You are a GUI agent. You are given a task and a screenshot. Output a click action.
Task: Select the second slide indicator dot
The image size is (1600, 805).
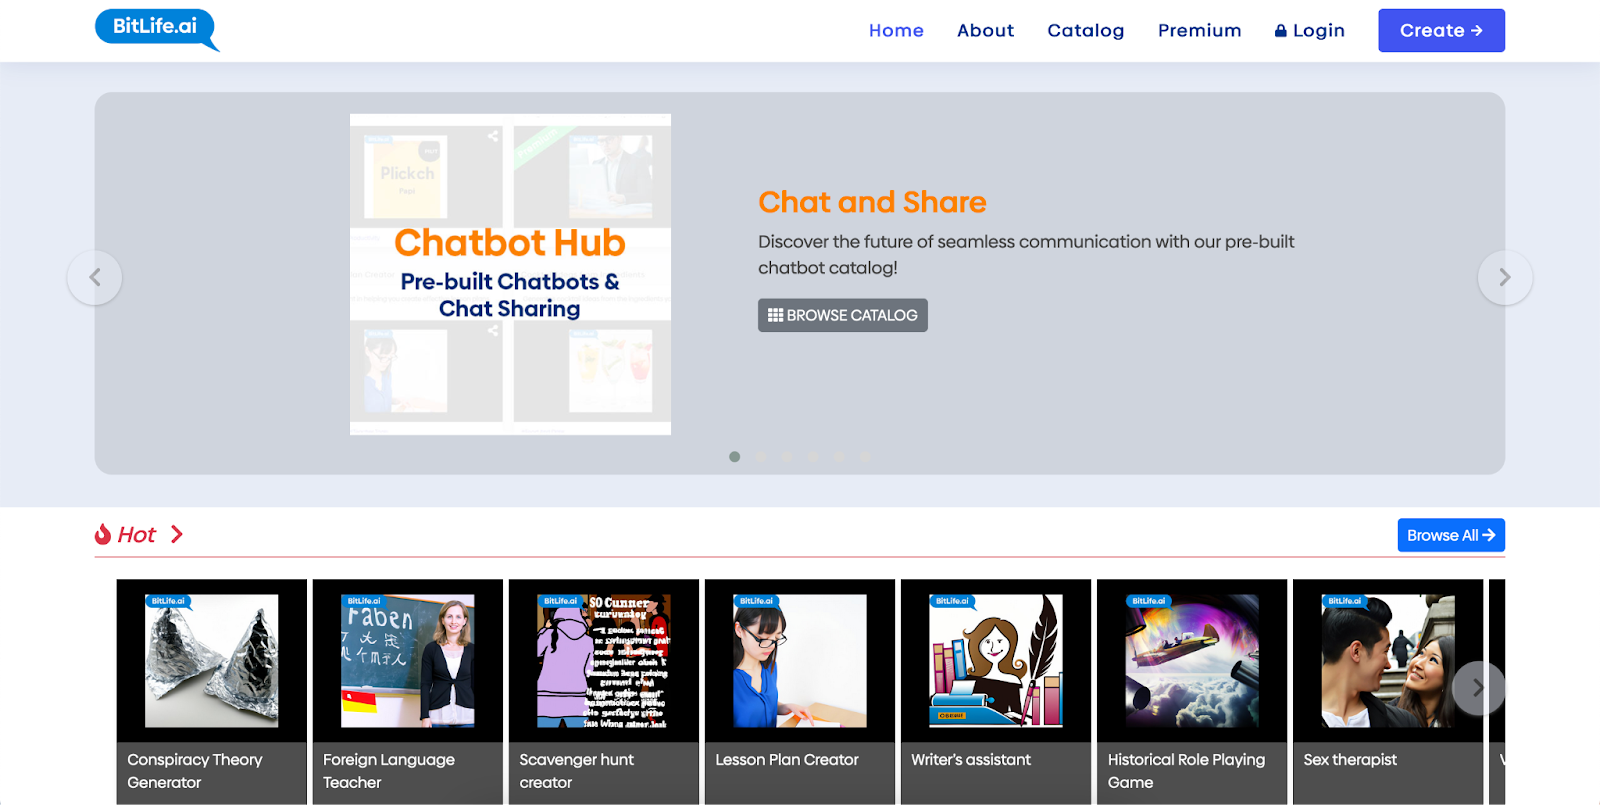[x=761, y=457]
